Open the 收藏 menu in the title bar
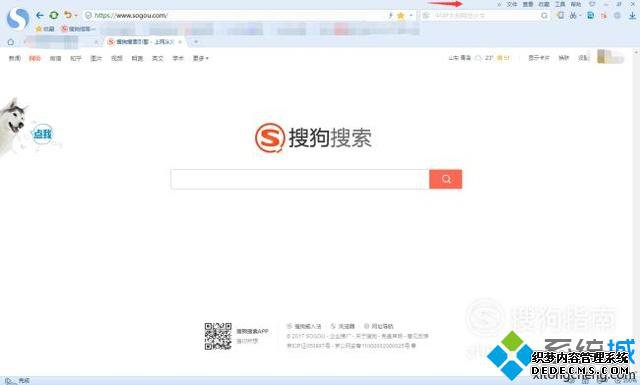The image size is (640, 385). coord(544,4)
